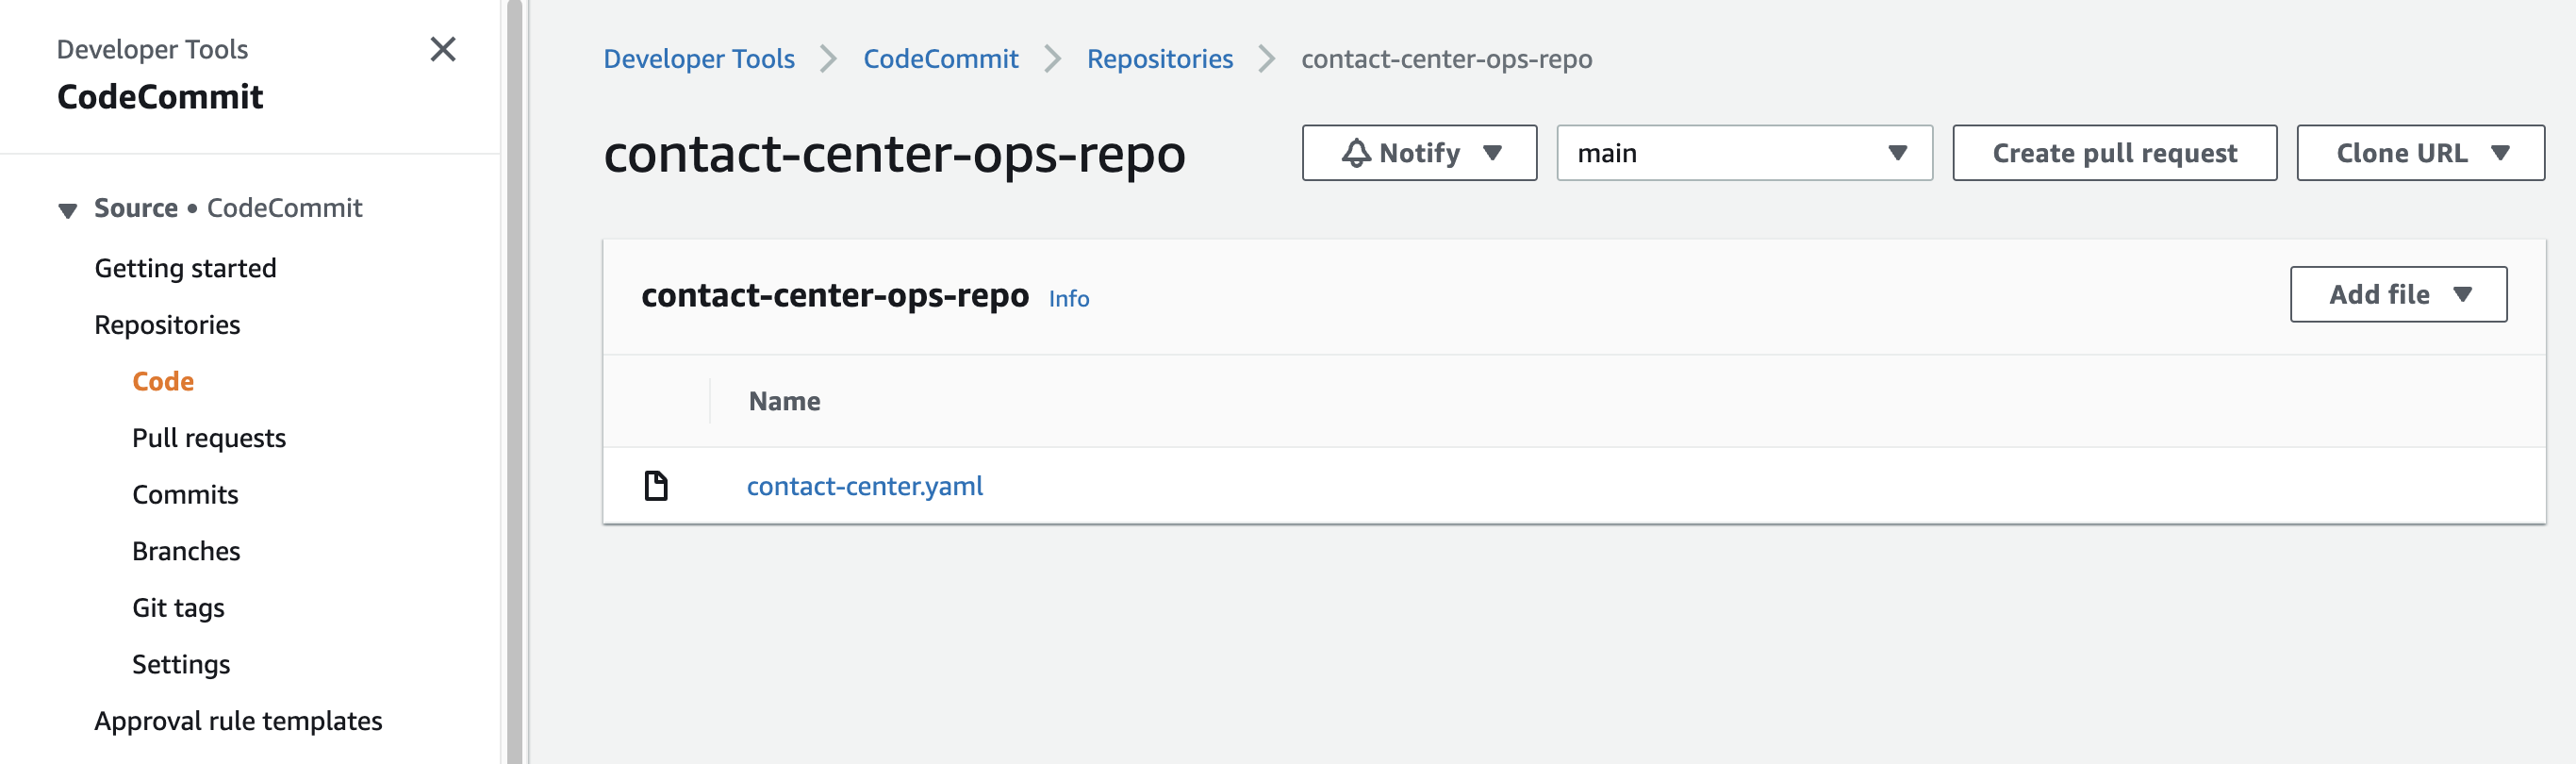
Task: Collapse the Source CodeCommit section triangle
Action: tap(68, 210)
